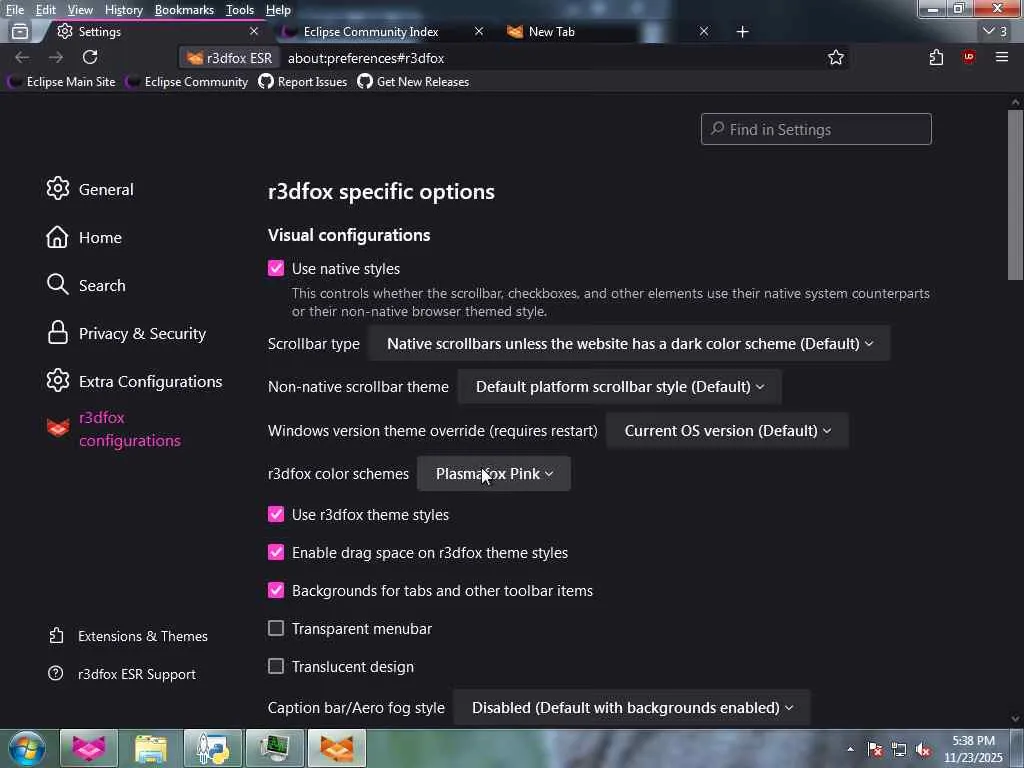Open Python launcher icon in taskbar

click(x=213, y=748)
